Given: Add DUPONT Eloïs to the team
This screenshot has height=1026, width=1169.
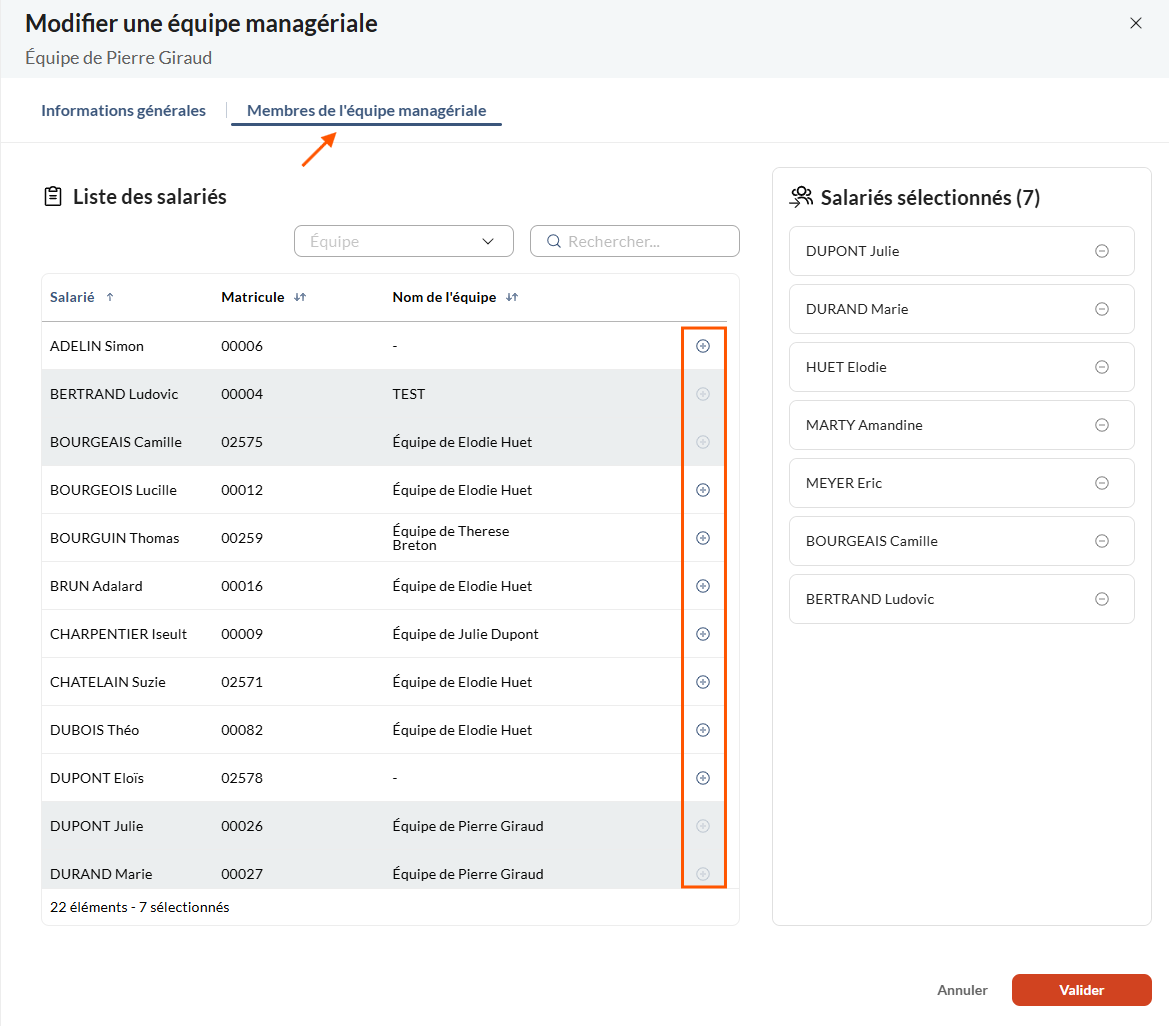Looking at the screenshot, I should click(702, 778).
